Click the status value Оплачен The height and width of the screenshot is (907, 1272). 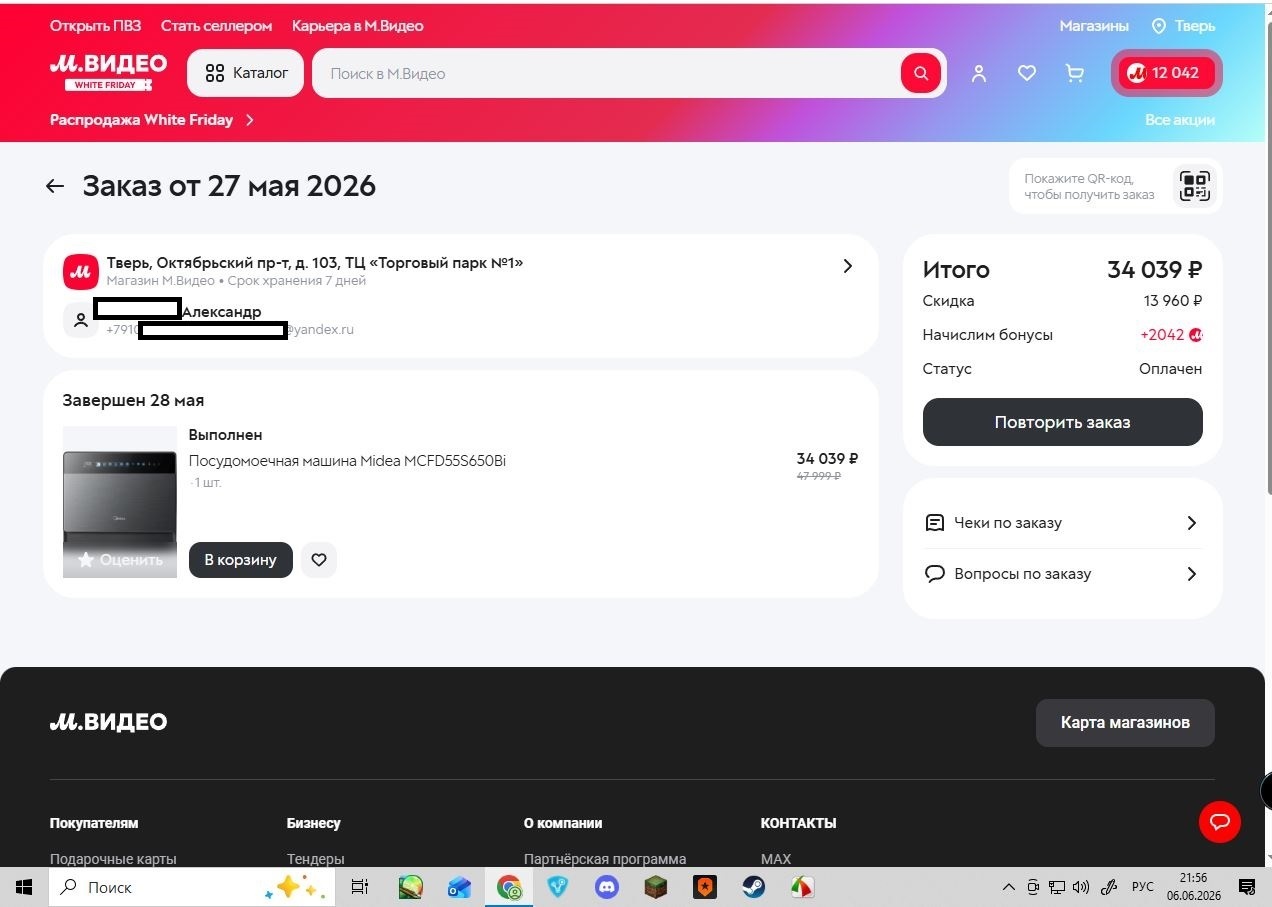click(x=1170, y=369)
